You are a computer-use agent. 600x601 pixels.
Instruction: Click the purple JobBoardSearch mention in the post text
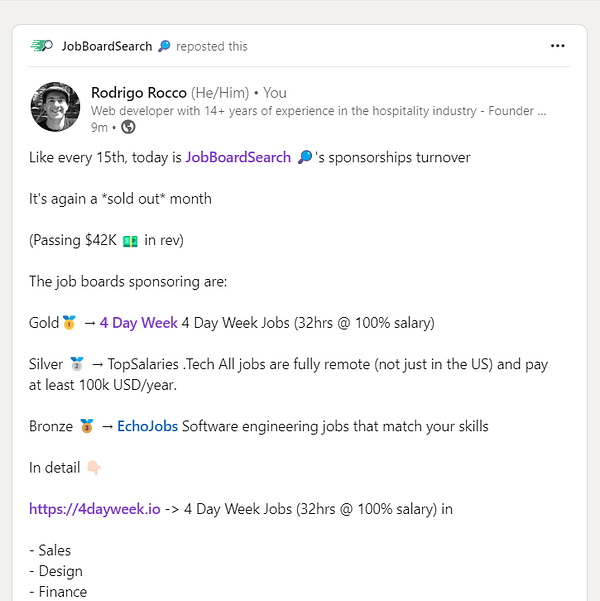click(238, 157)
